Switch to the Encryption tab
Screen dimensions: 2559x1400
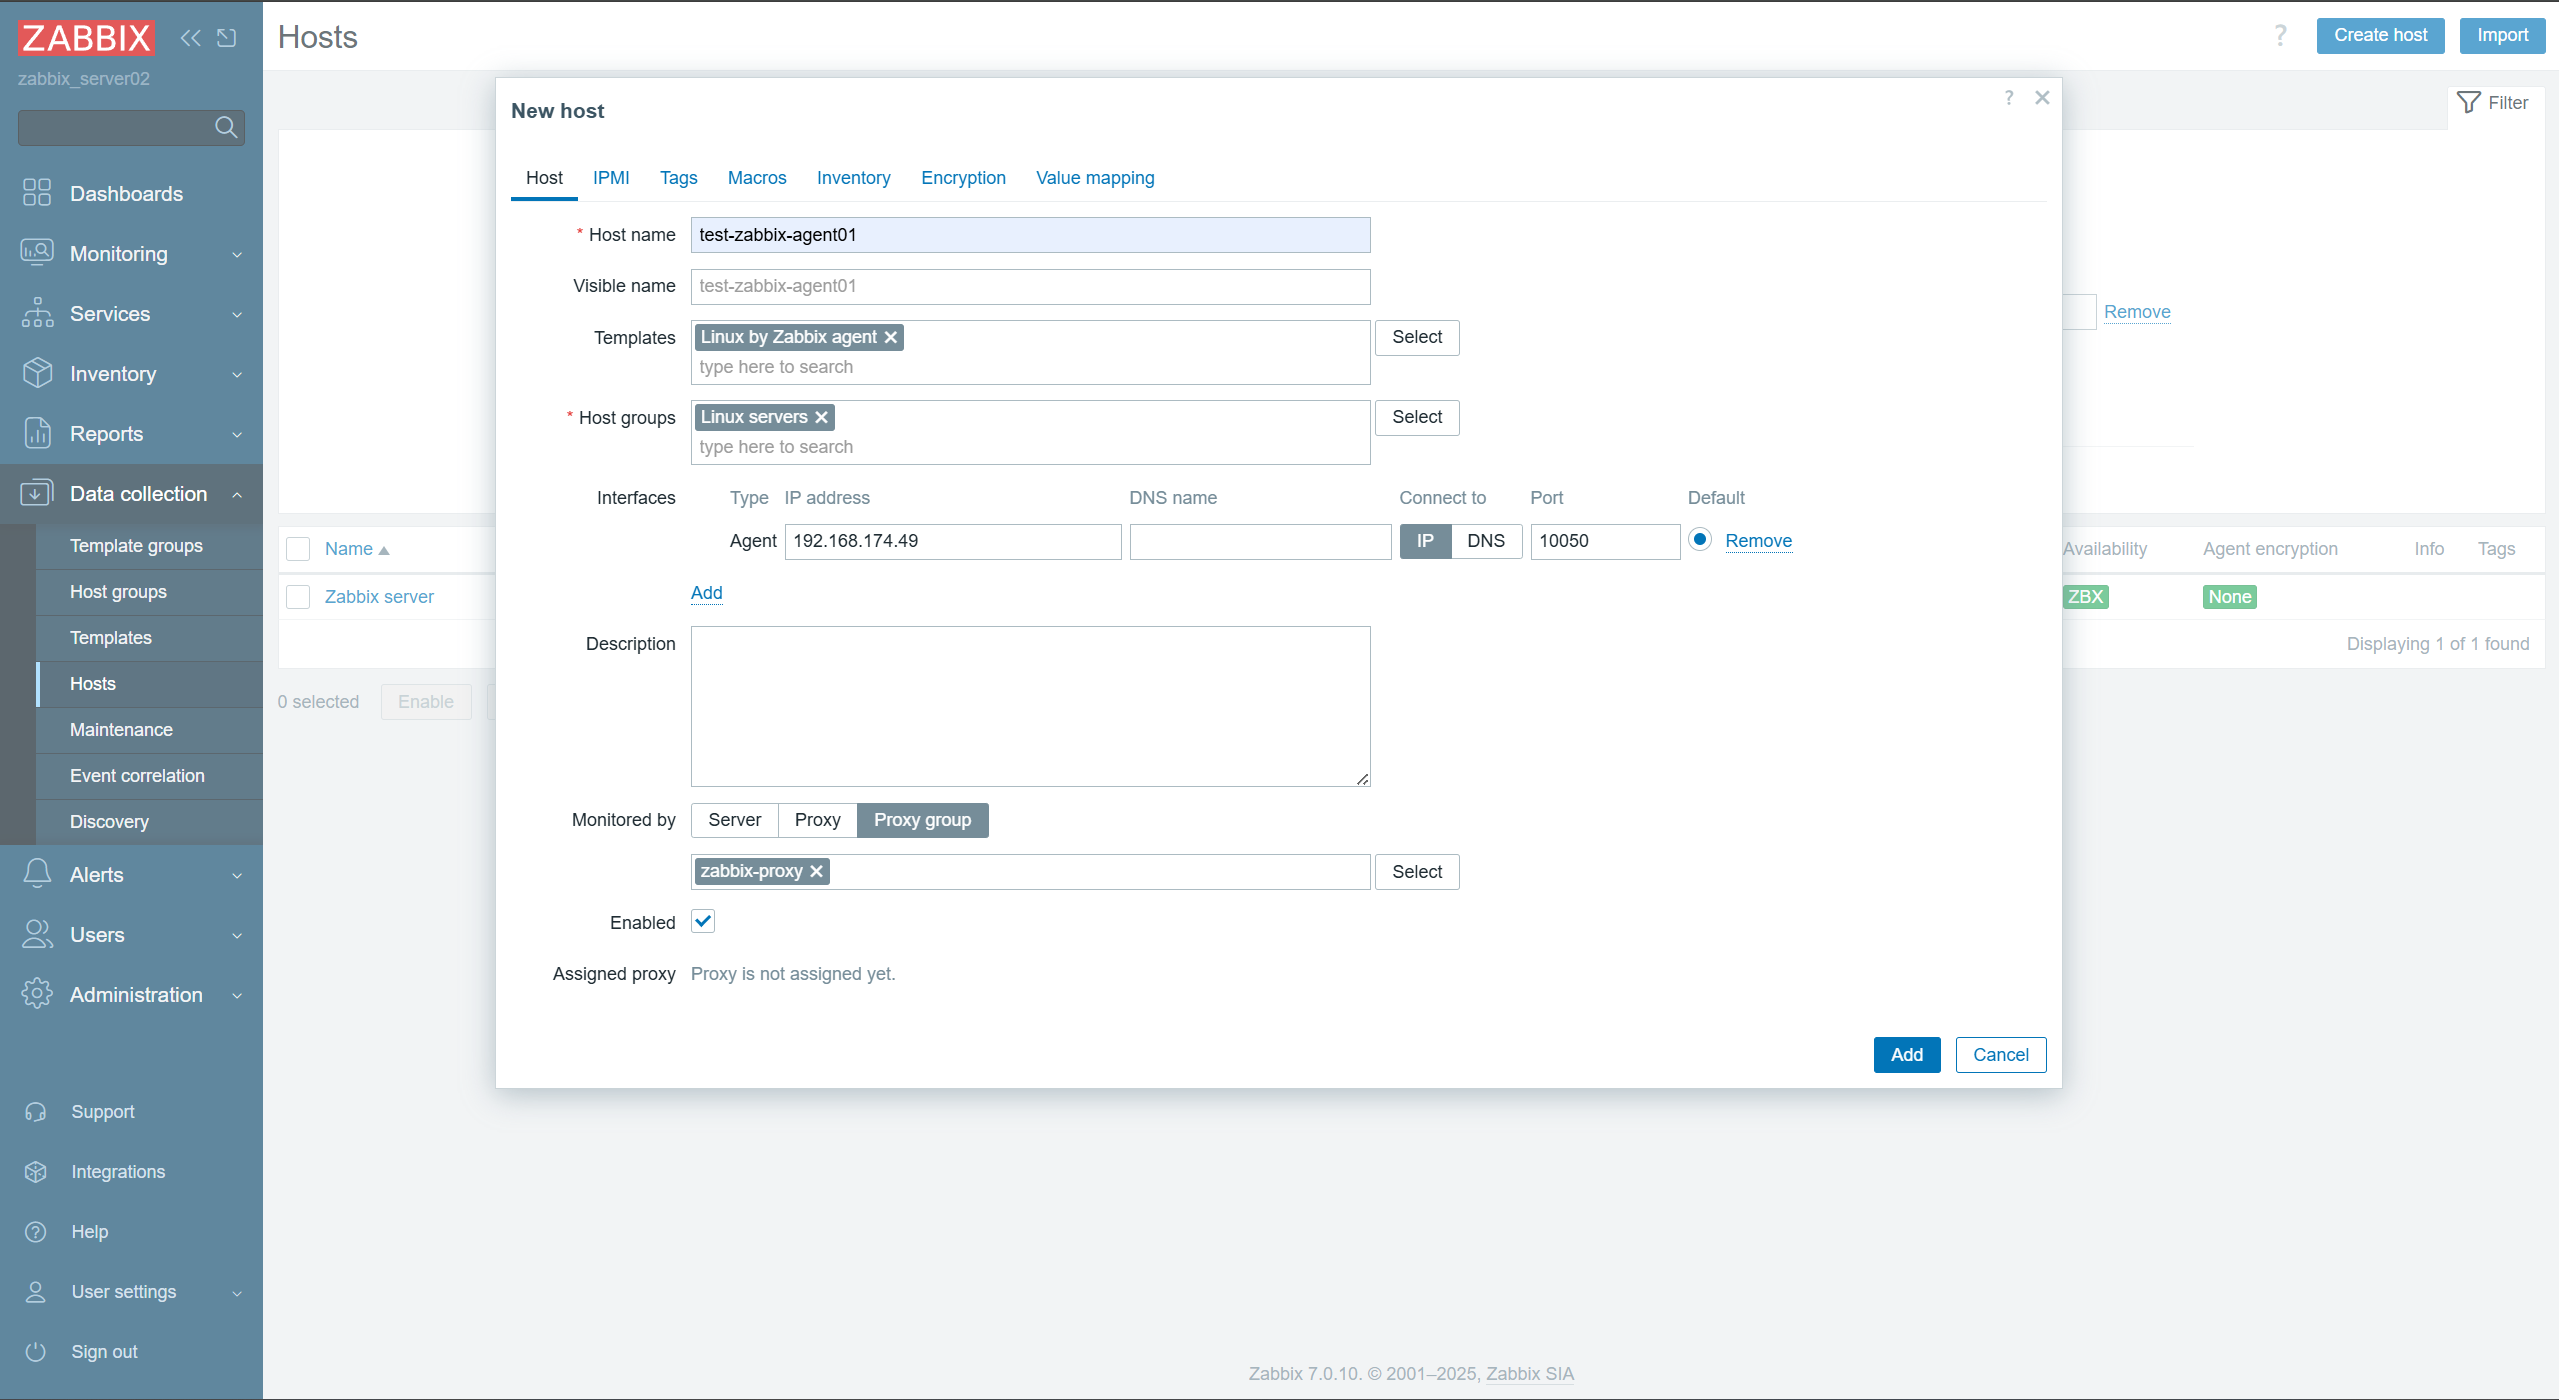tap(963, 178)
